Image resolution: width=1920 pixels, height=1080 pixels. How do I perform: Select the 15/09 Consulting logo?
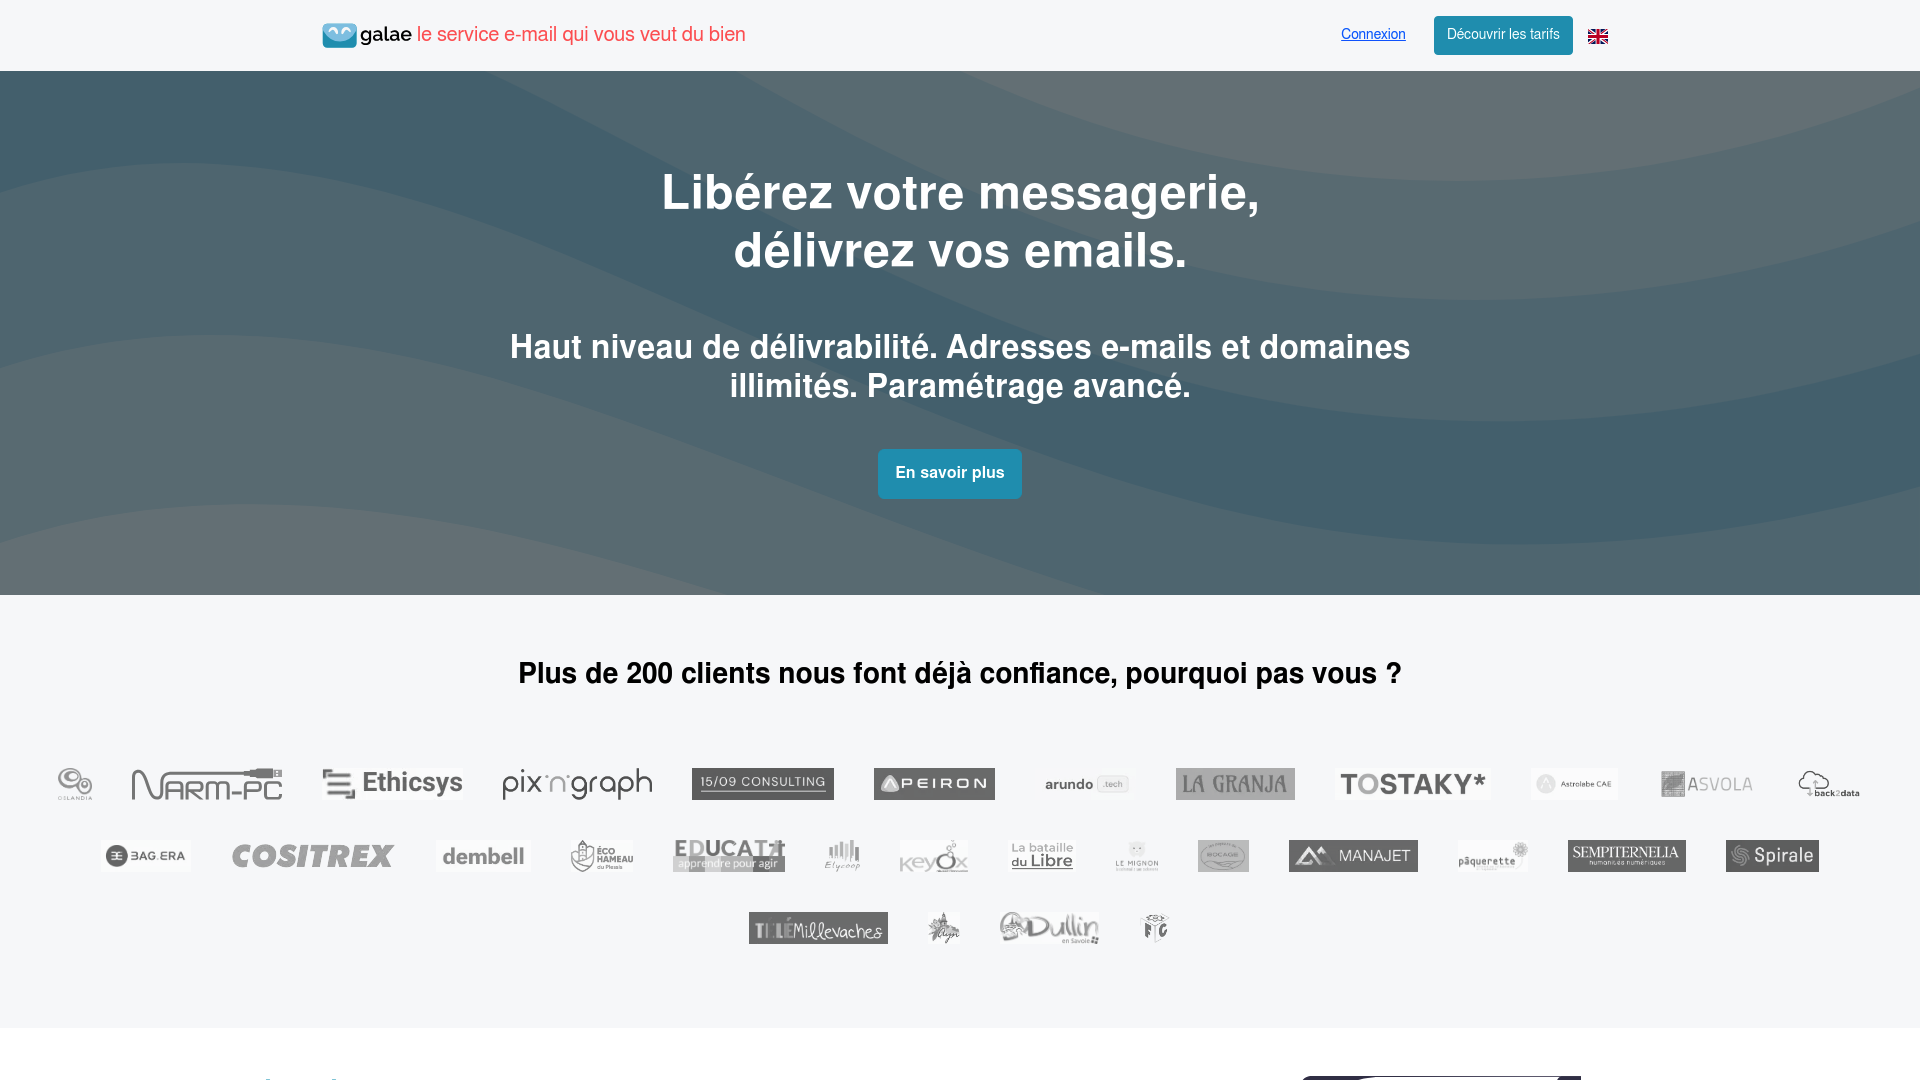[762, 783]
